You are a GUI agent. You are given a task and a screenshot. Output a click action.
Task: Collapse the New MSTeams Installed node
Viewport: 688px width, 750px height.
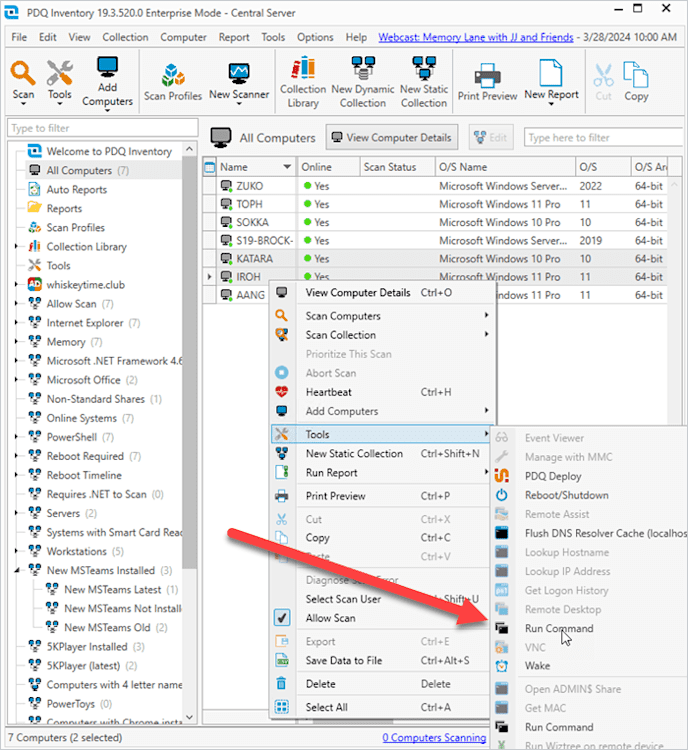point(17,570)
